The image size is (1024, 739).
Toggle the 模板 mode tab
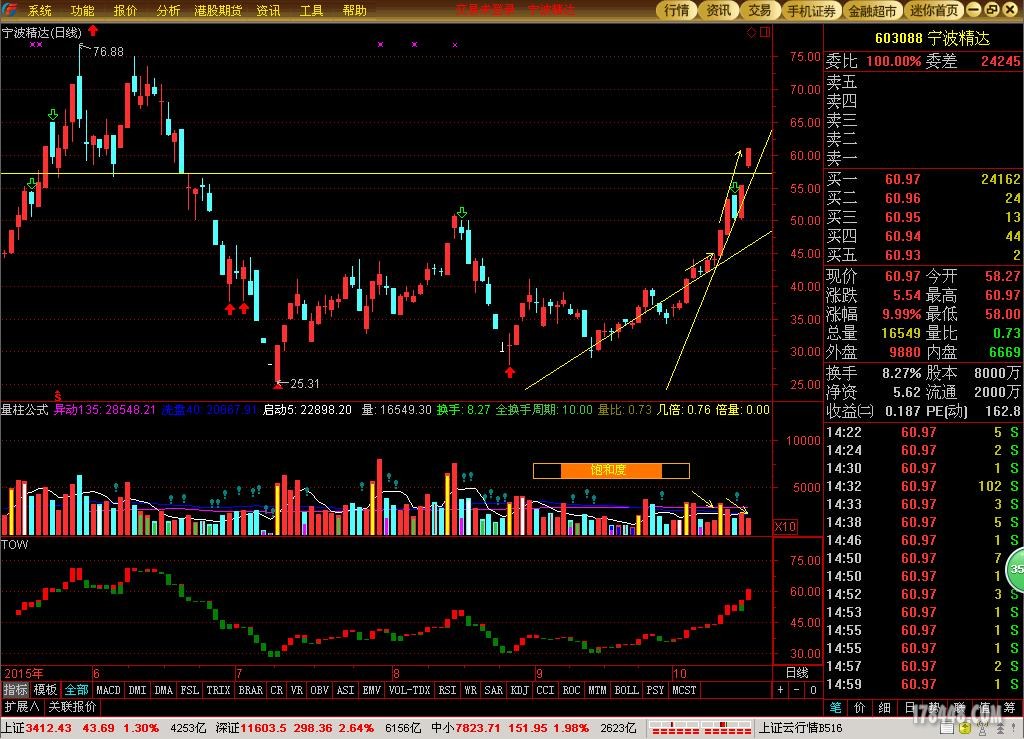click(x=45, y=690)
